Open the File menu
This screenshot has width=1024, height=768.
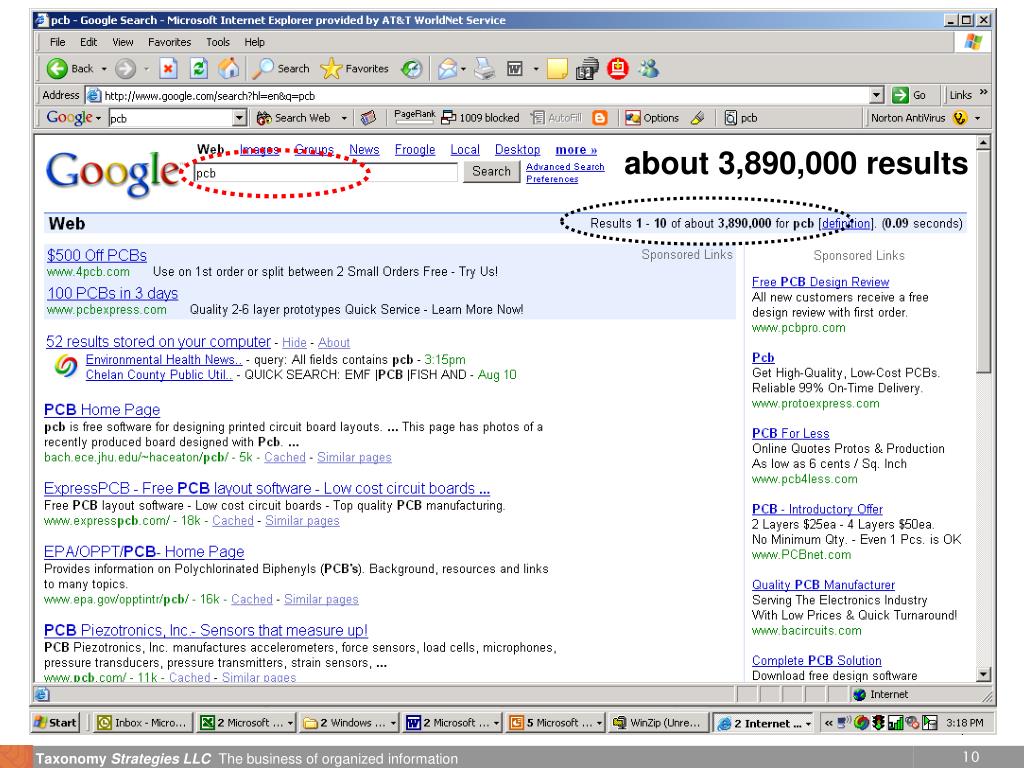57,42
